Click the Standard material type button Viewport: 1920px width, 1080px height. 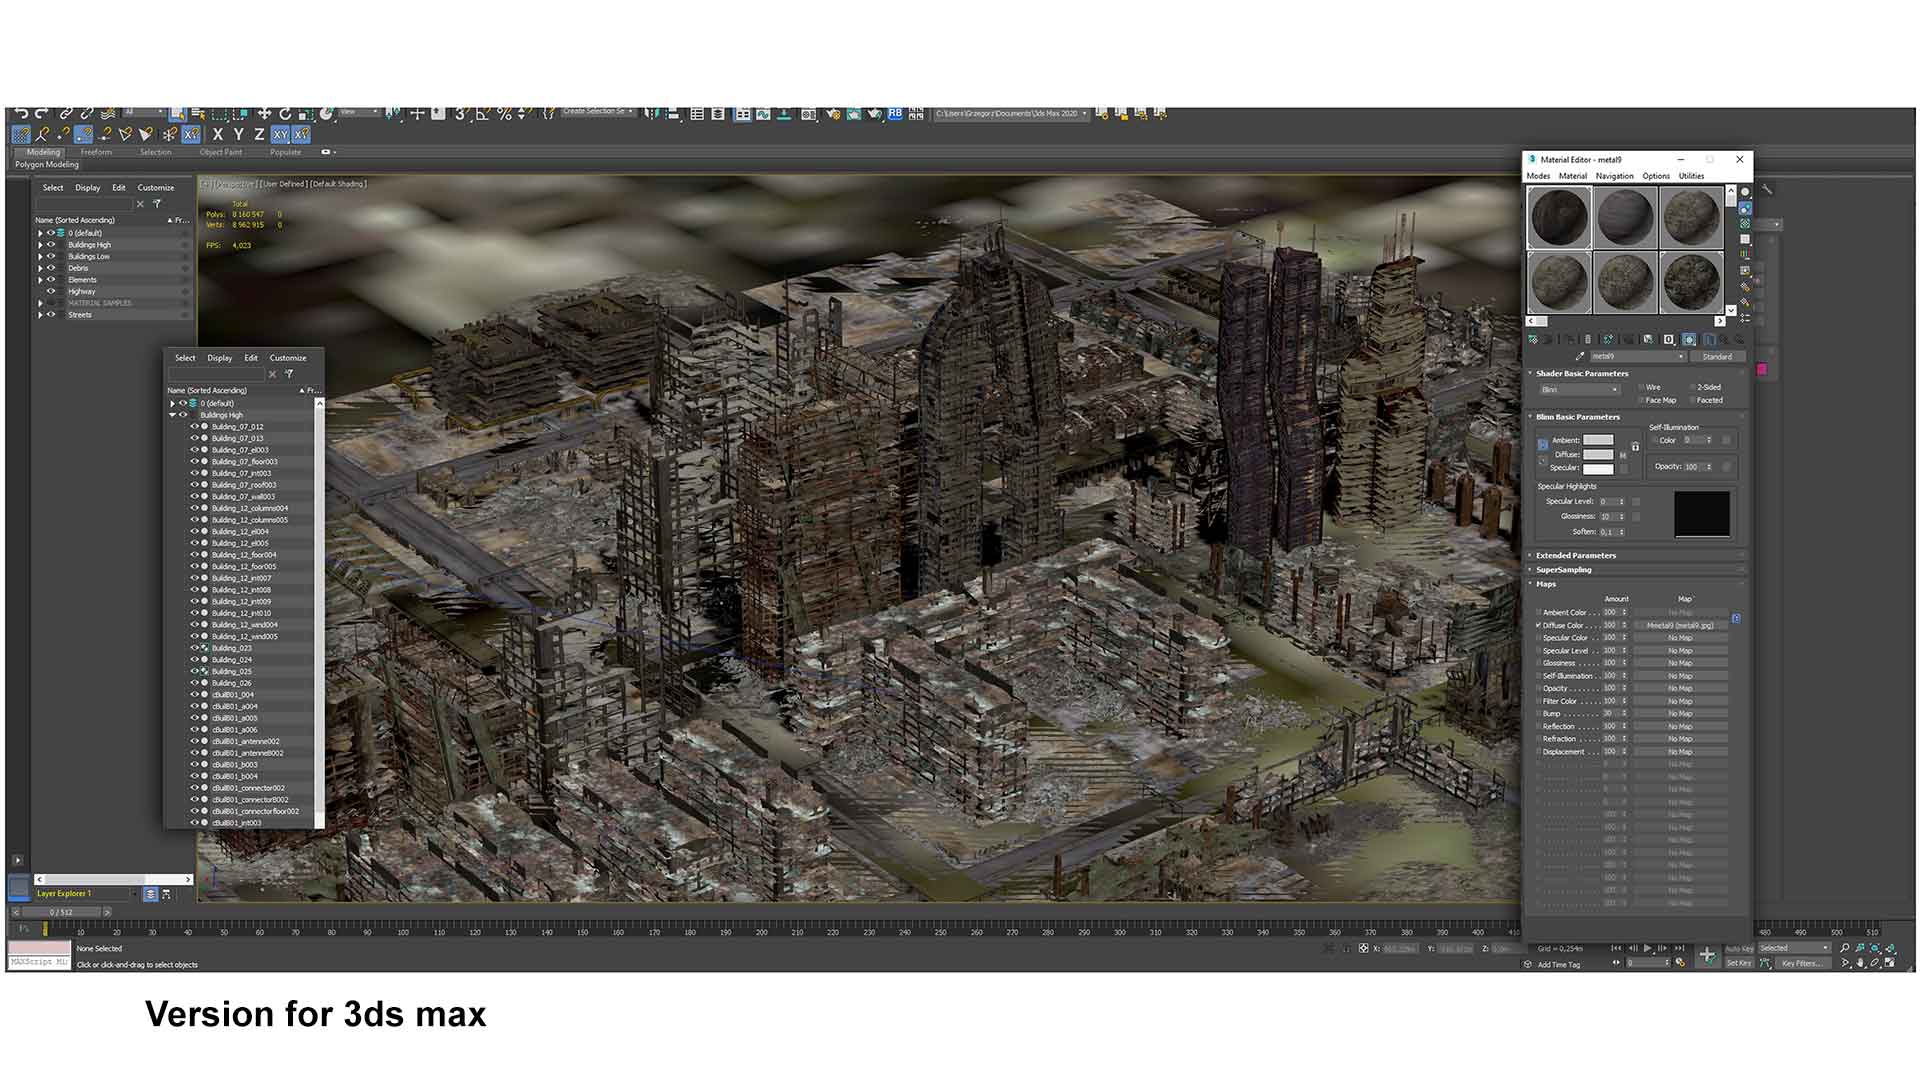click(1717, 357)
